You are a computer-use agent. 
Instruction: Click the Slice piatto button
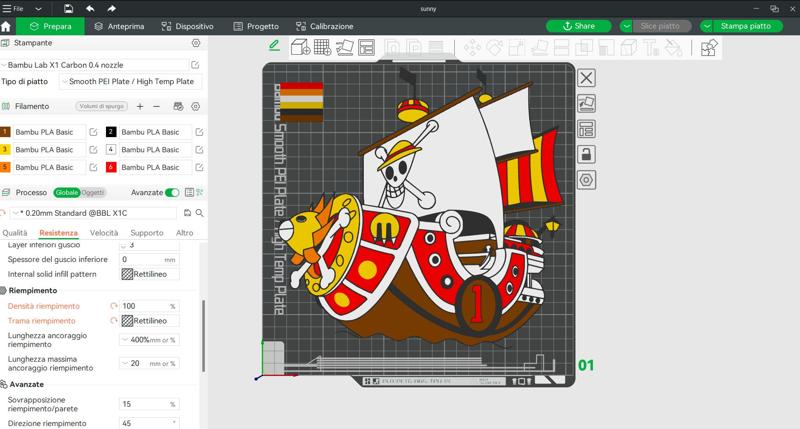click(662, 26)
